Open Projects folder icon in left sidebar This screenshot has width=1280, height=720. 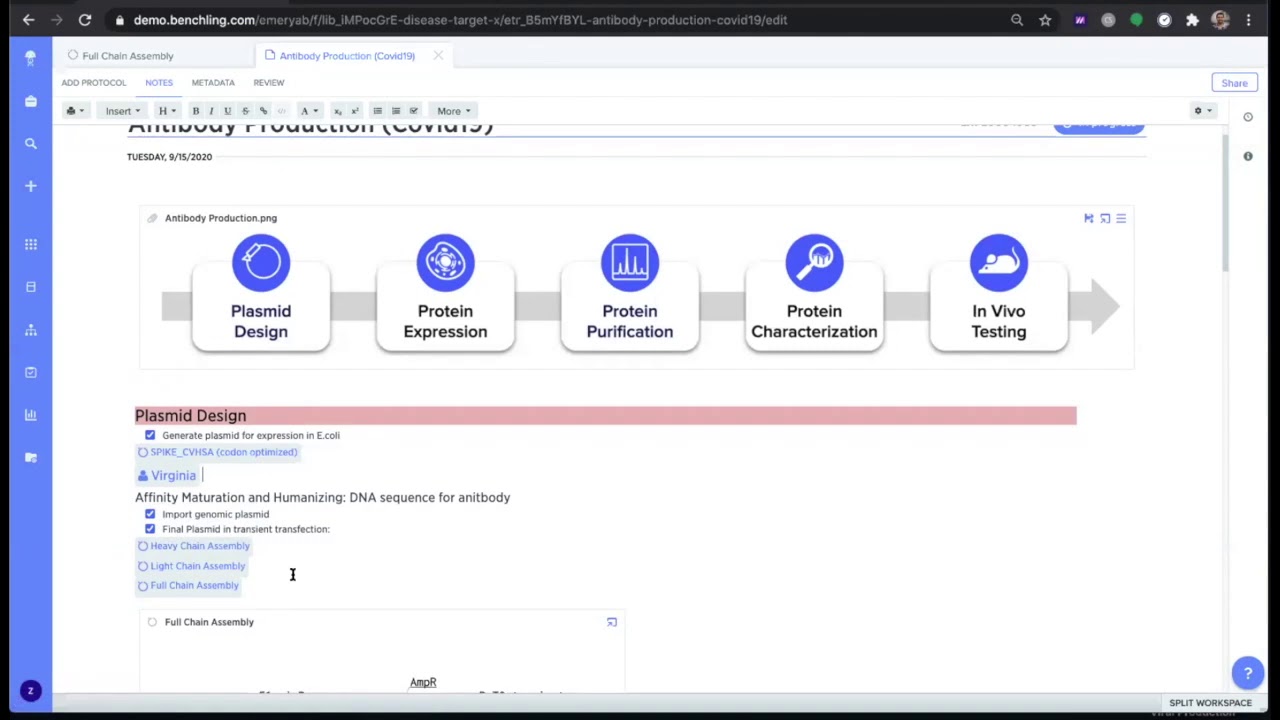(x=30, y=101)
